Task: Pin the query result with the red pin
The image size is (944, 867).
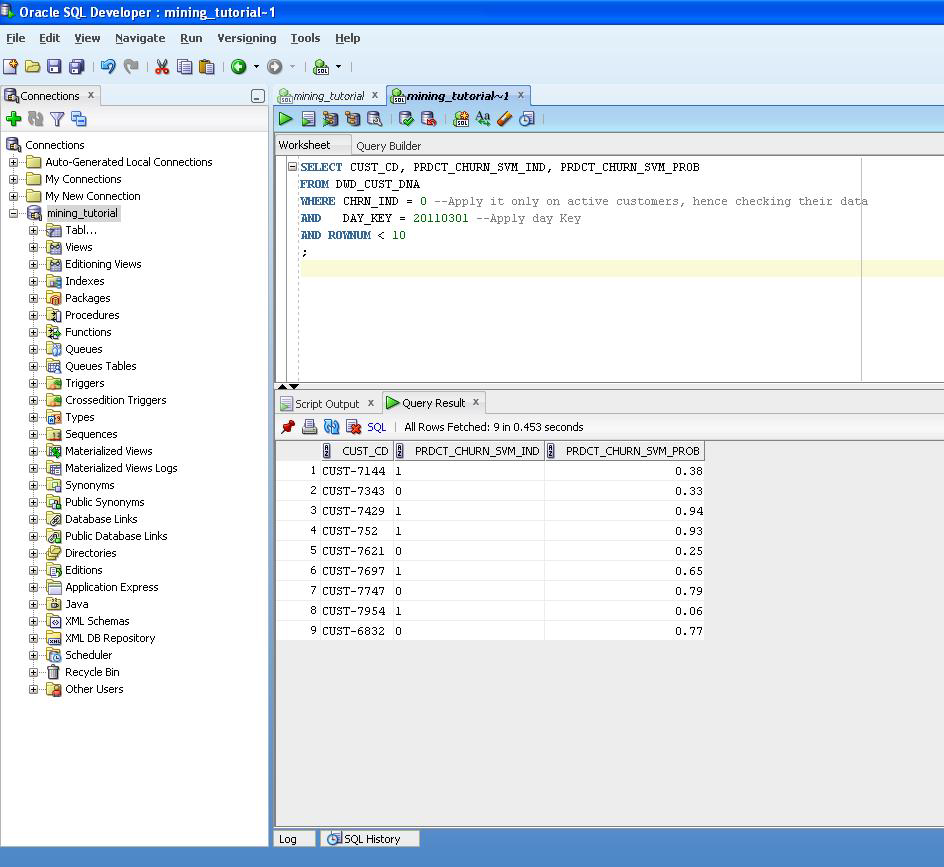Action: [x=288, y=427]
